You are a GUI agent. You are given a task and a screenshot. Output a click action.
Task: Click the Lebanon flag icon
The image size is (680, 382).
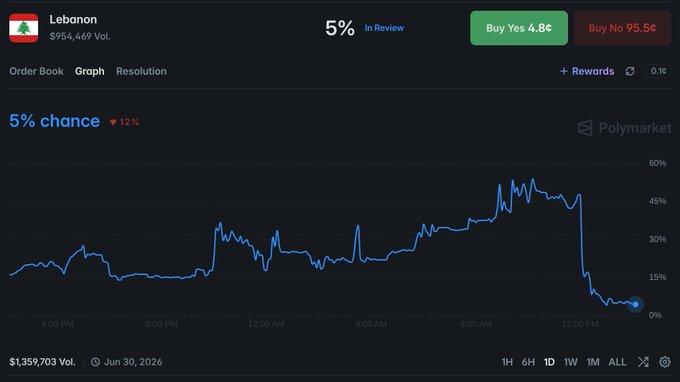23,28
